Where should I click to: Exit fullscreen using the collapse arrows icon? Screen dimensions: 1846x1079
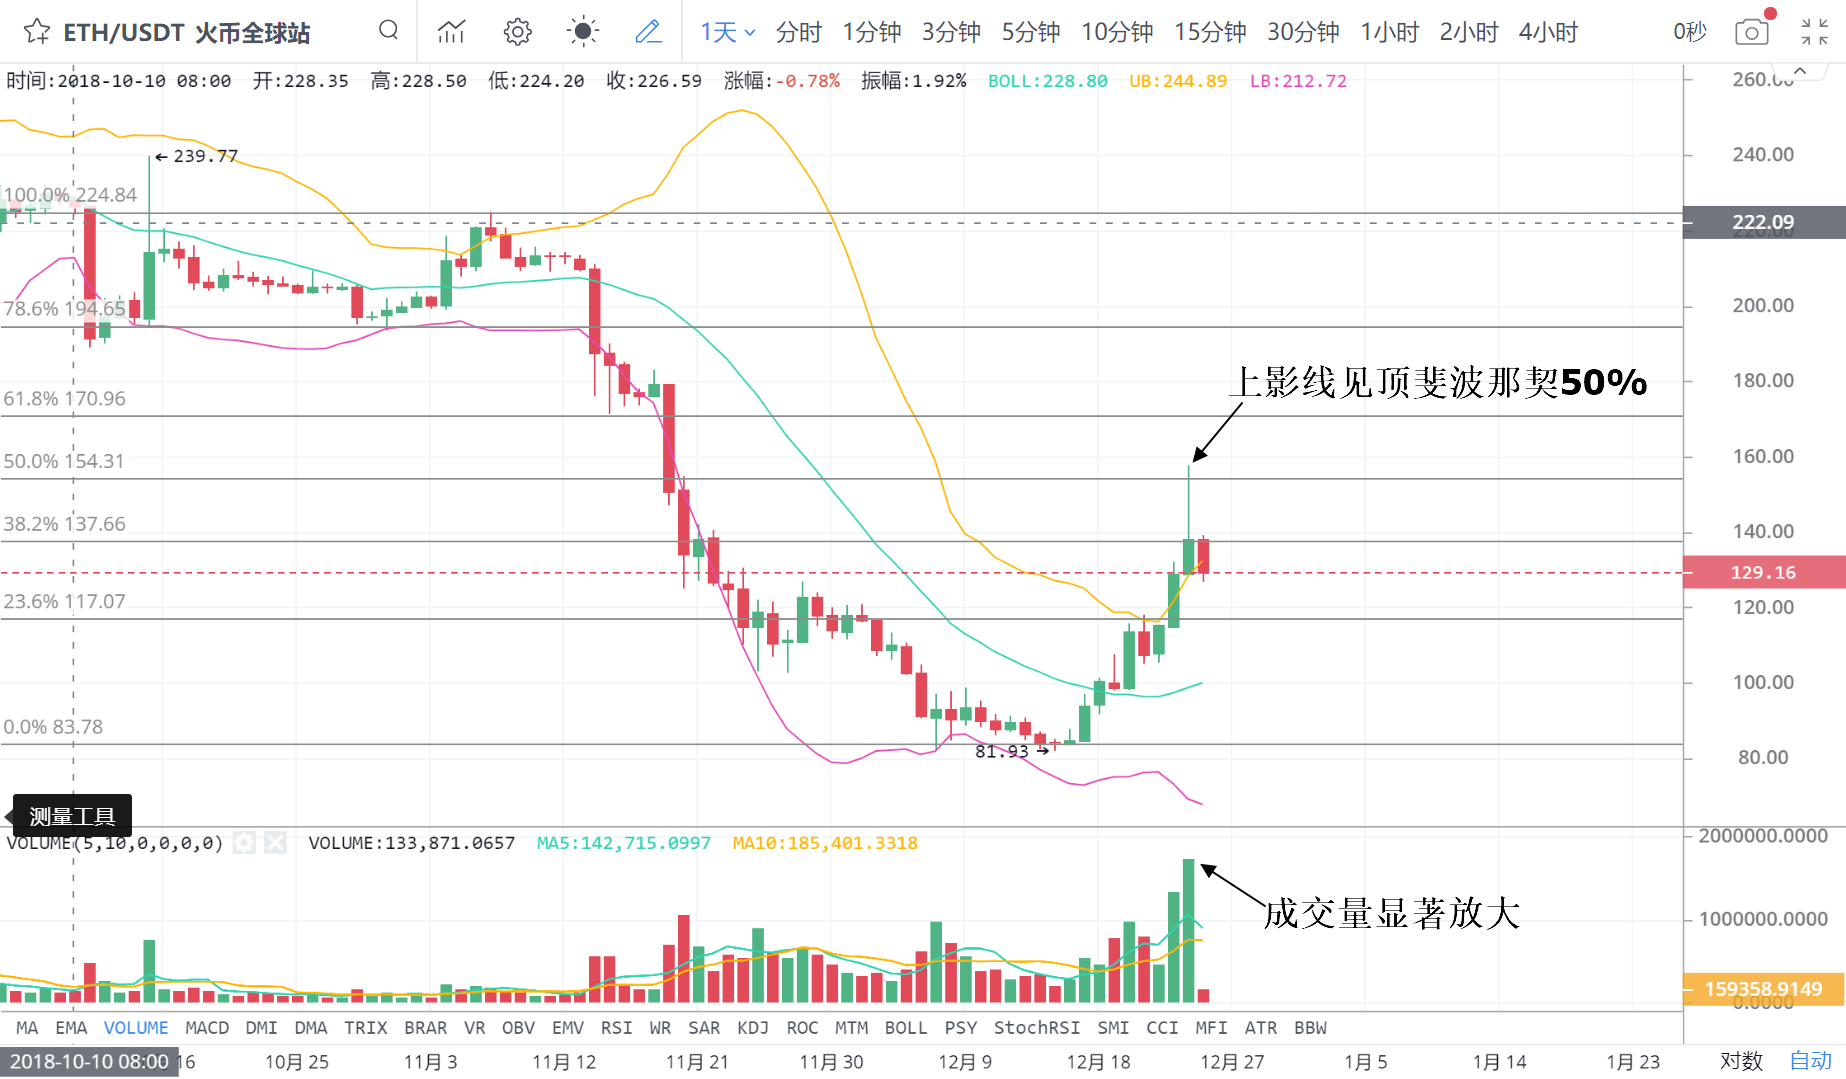click(x=1814, y=32)
